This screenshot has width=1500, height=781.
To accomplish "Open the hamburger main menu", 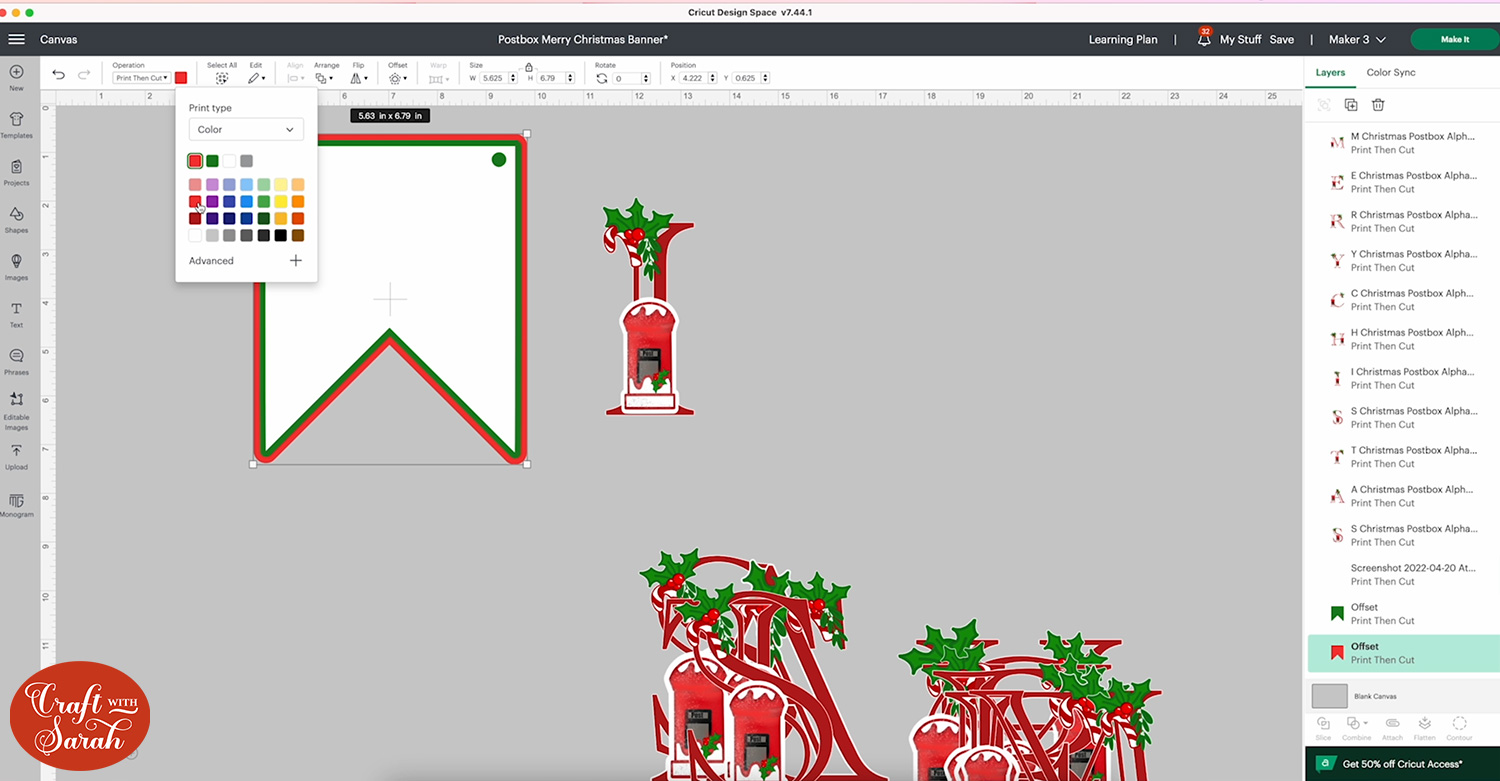I will 16,39.
